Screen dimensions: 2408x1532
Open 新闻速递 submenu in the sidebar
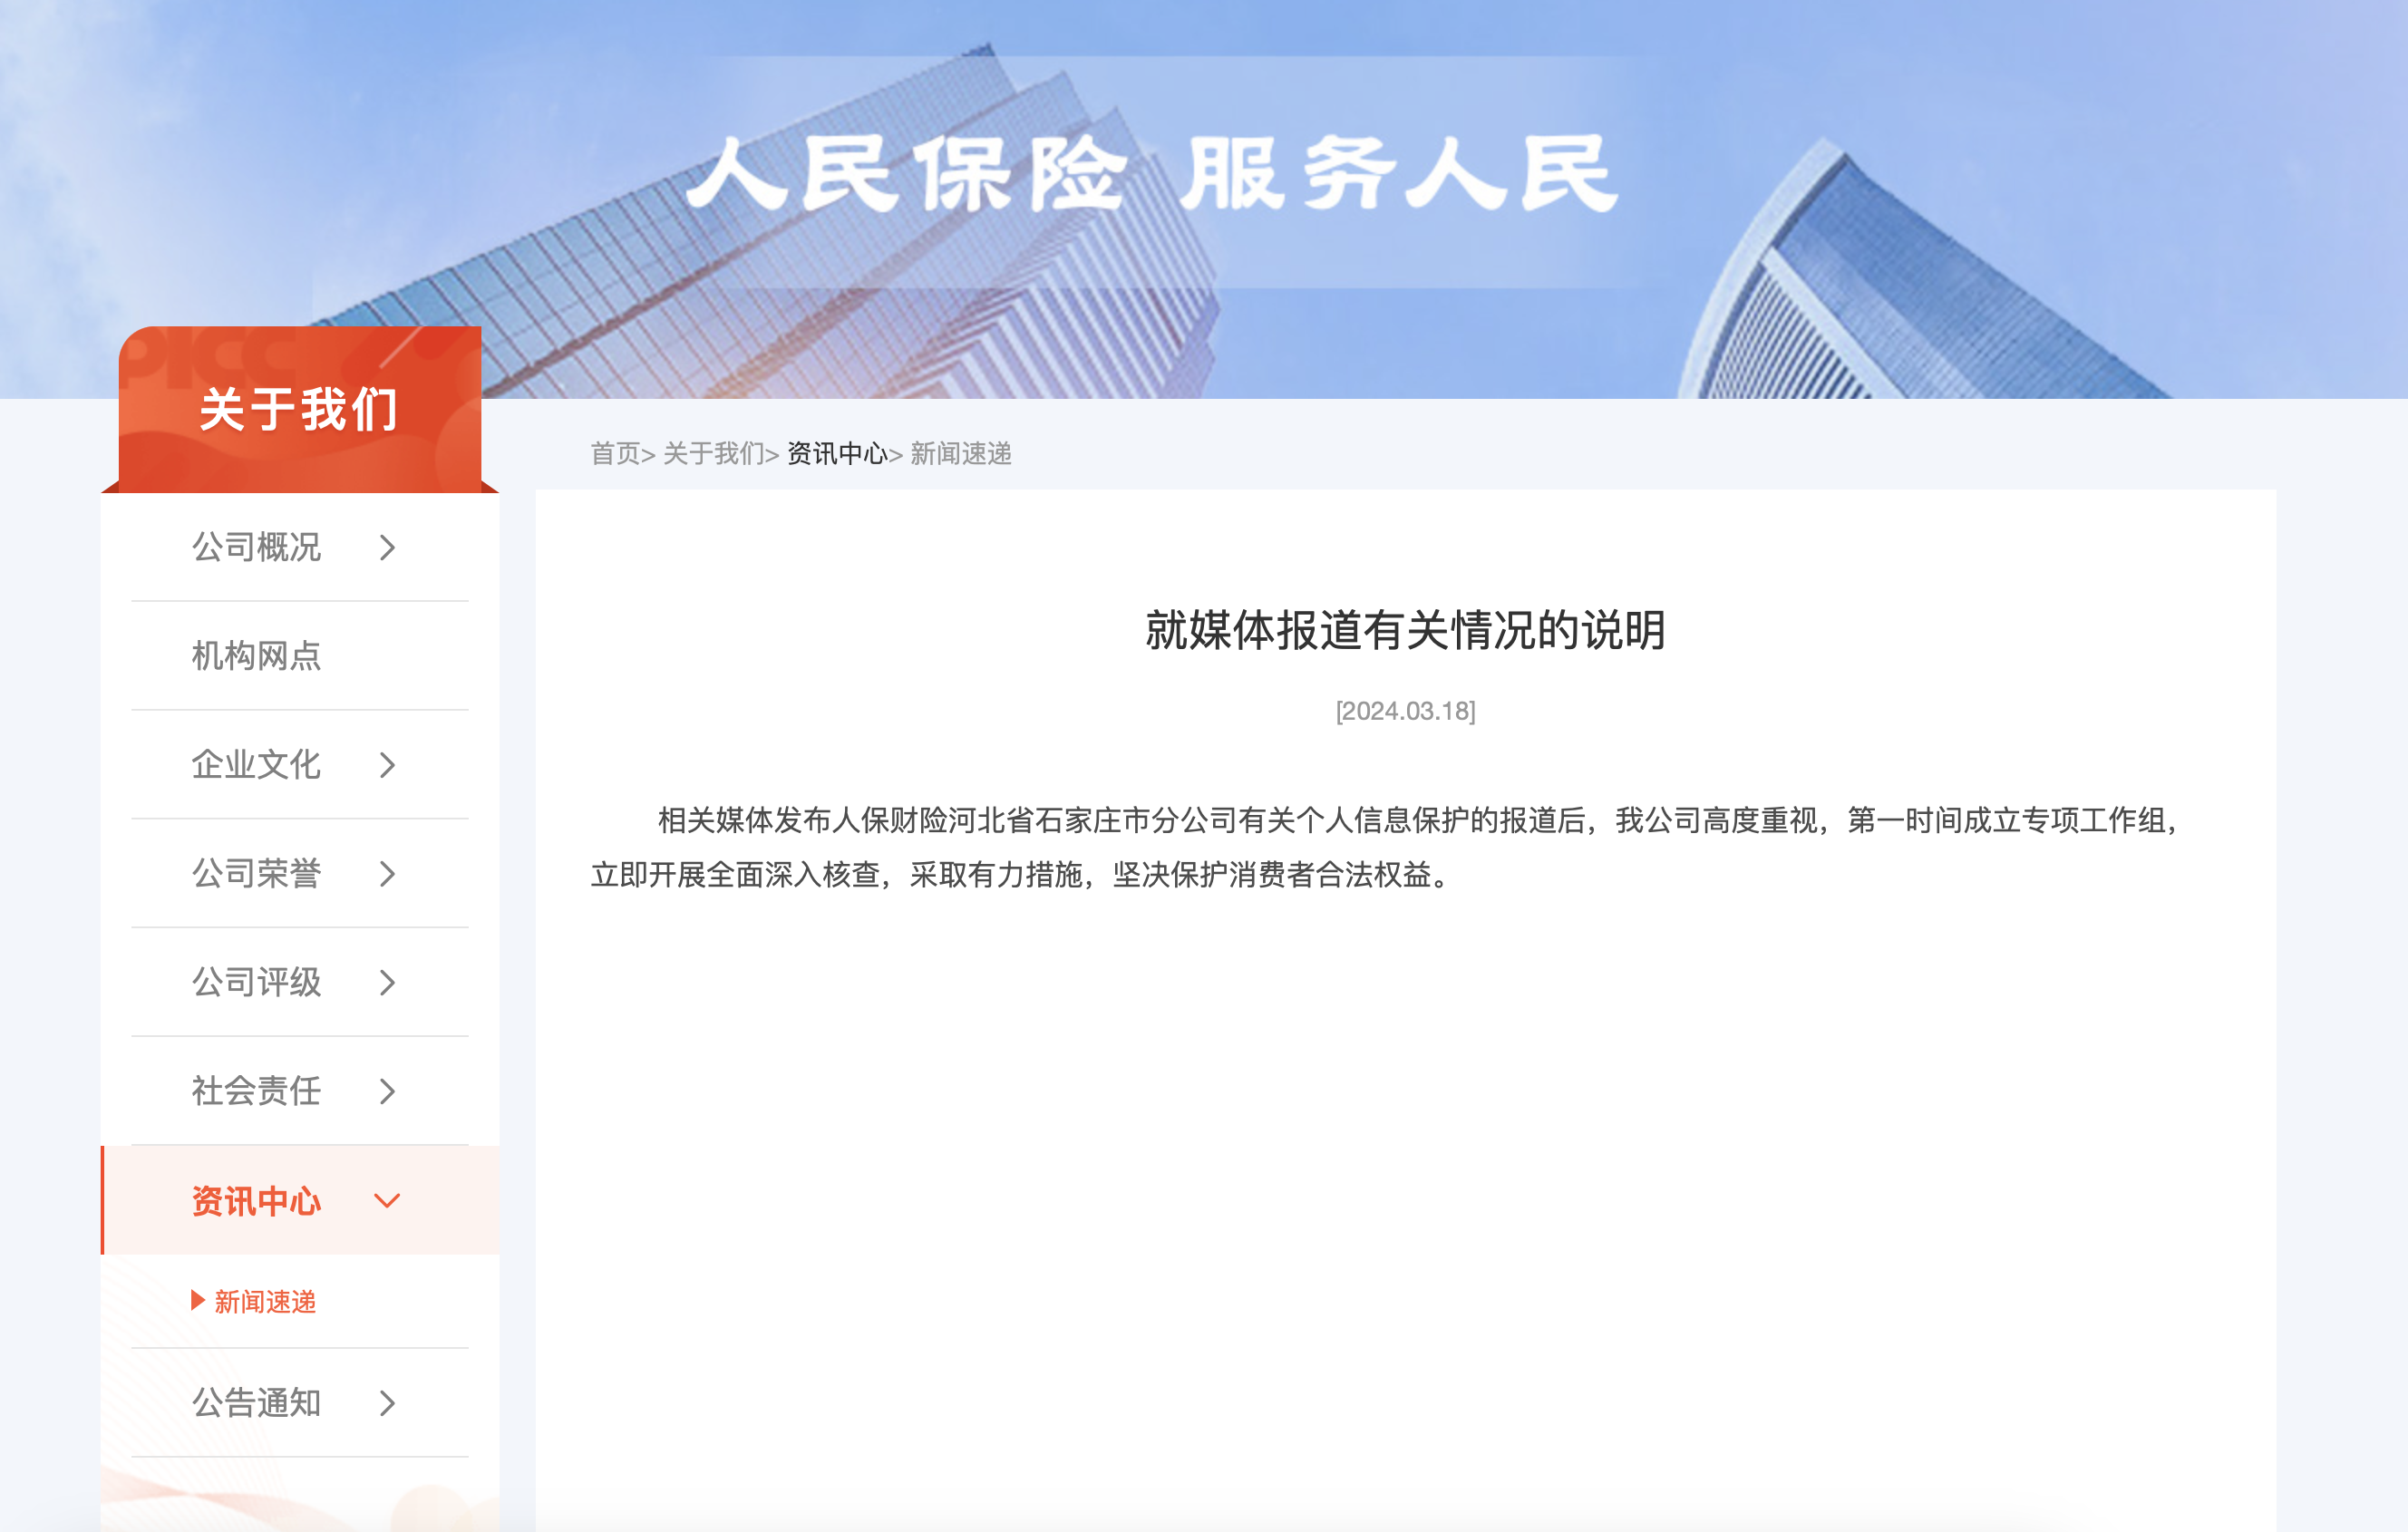pos(265,1301)
